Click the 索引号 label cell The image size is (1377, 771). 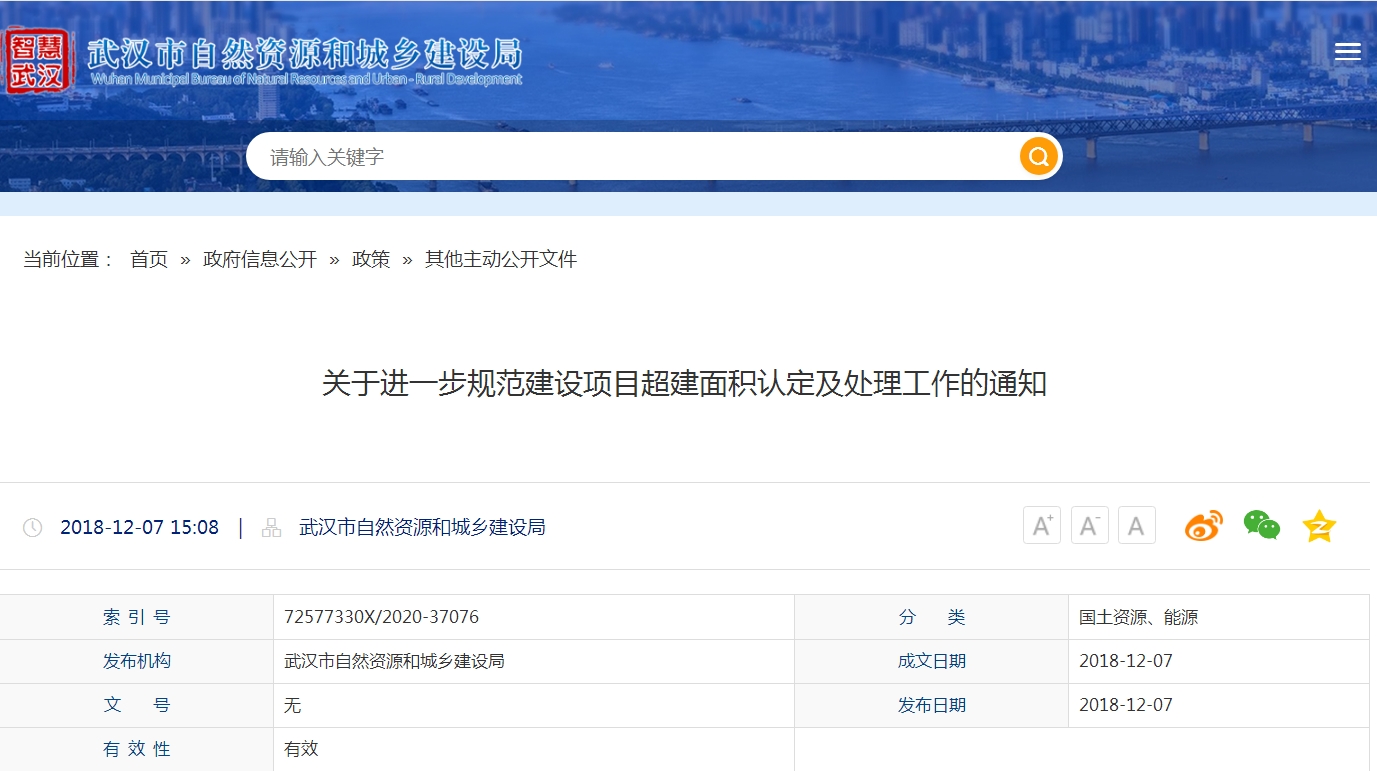tap(137, 617)
